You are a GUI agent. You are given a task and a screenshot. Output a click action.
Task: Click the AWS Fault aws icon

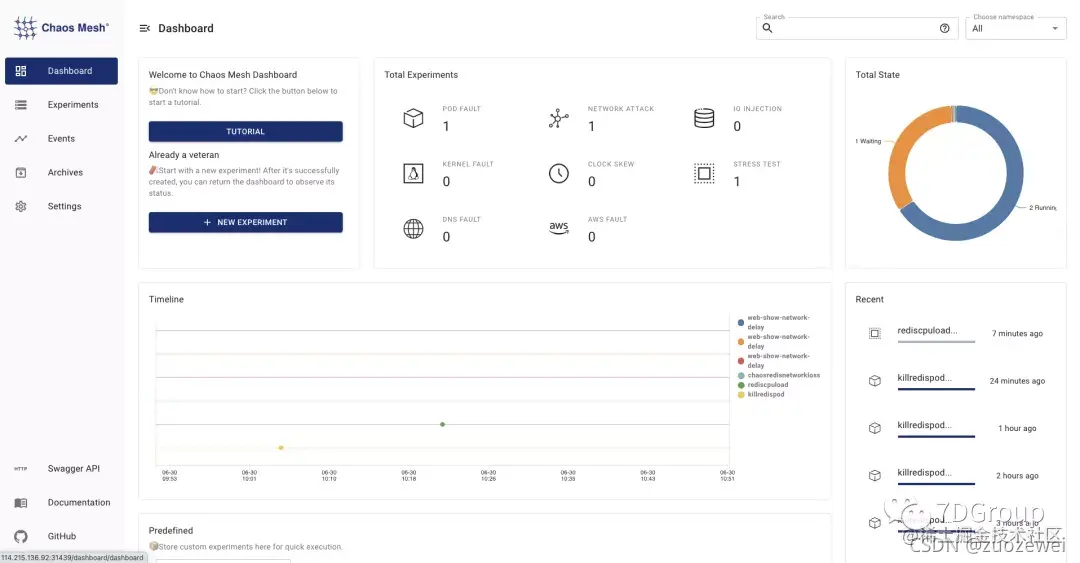[x=559, y=227]
